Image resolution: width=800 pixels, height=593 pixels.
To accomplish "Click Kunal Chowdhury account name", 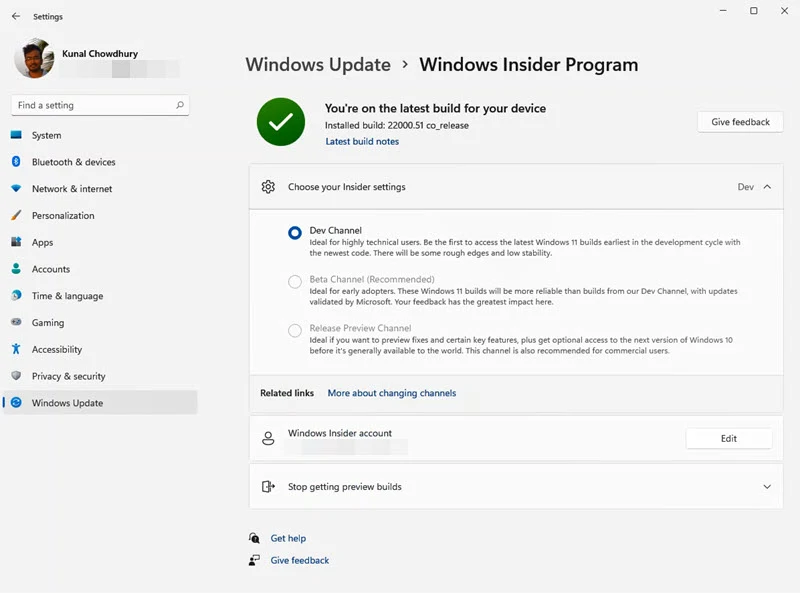I will coord(100,54).
